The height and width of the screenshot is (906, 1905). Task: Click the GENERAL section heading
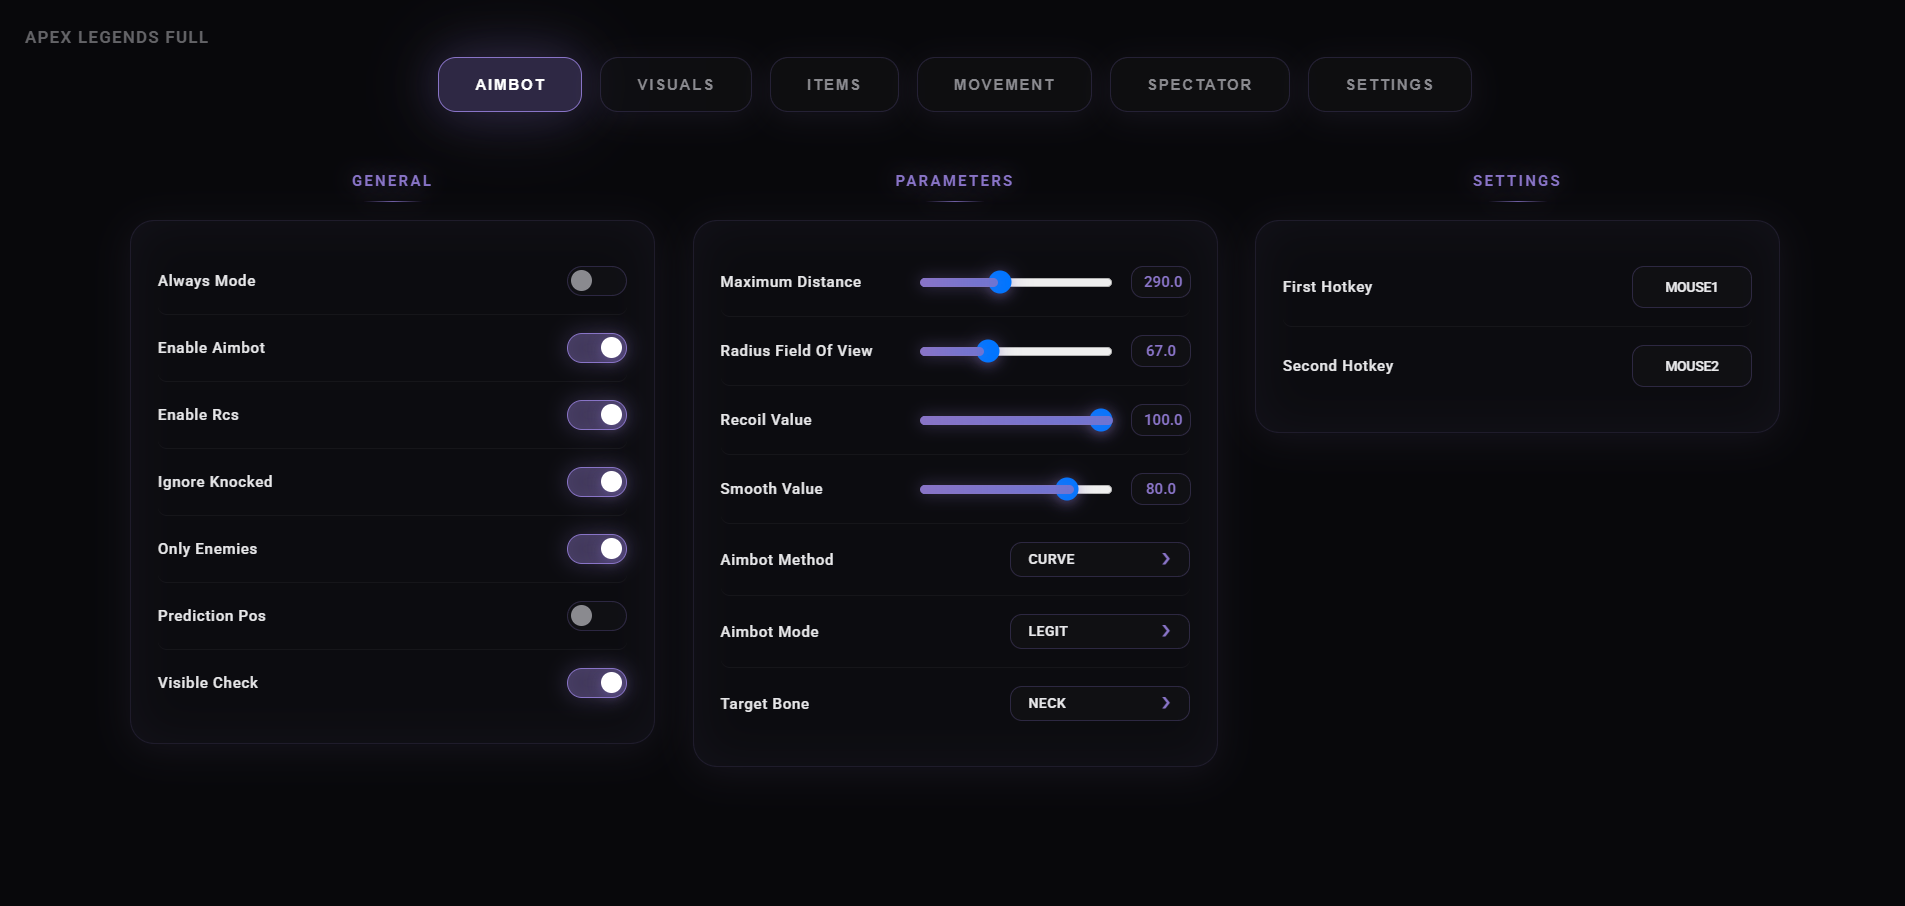392,181
